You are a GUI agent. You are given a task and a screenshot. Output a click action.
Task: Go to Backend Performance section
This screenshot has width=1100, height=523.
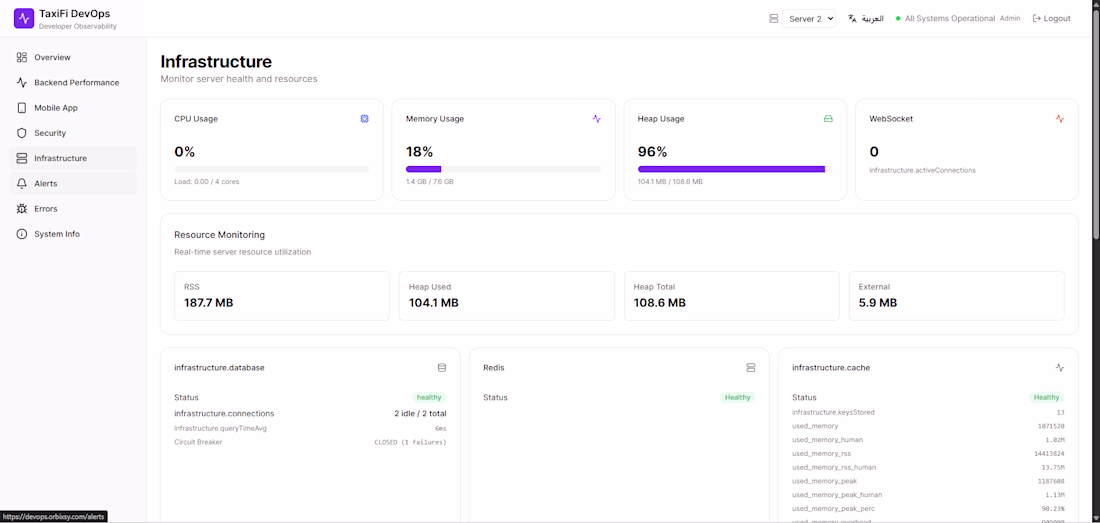pos(73,83)
